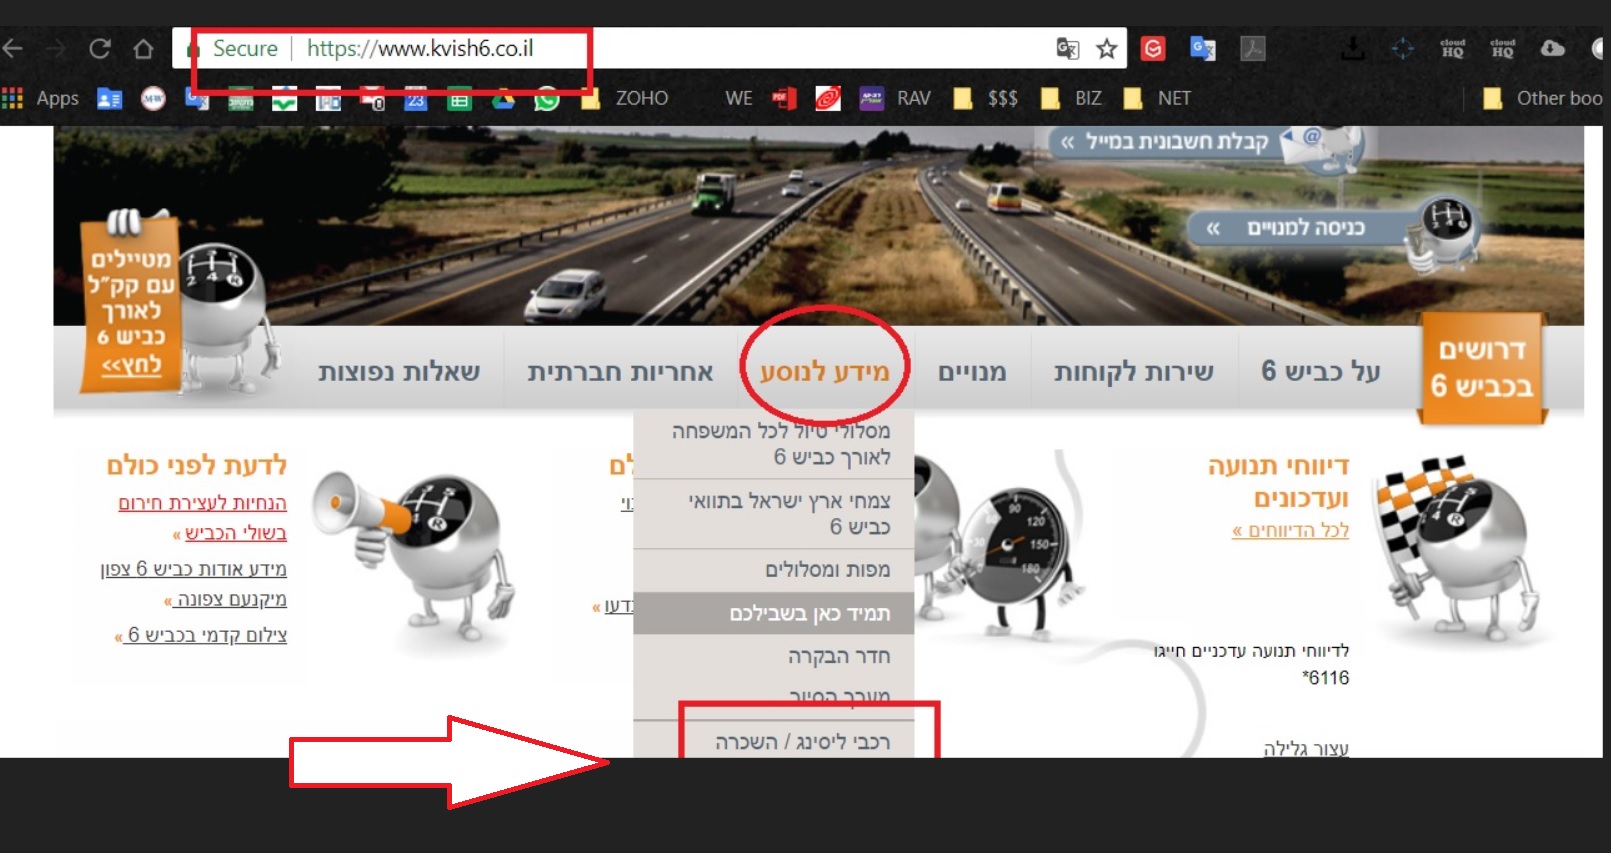The height and width of the screenshot is (853, 1611).
Task: Click the עצור גלילה text
Action: pos(1306,748)
